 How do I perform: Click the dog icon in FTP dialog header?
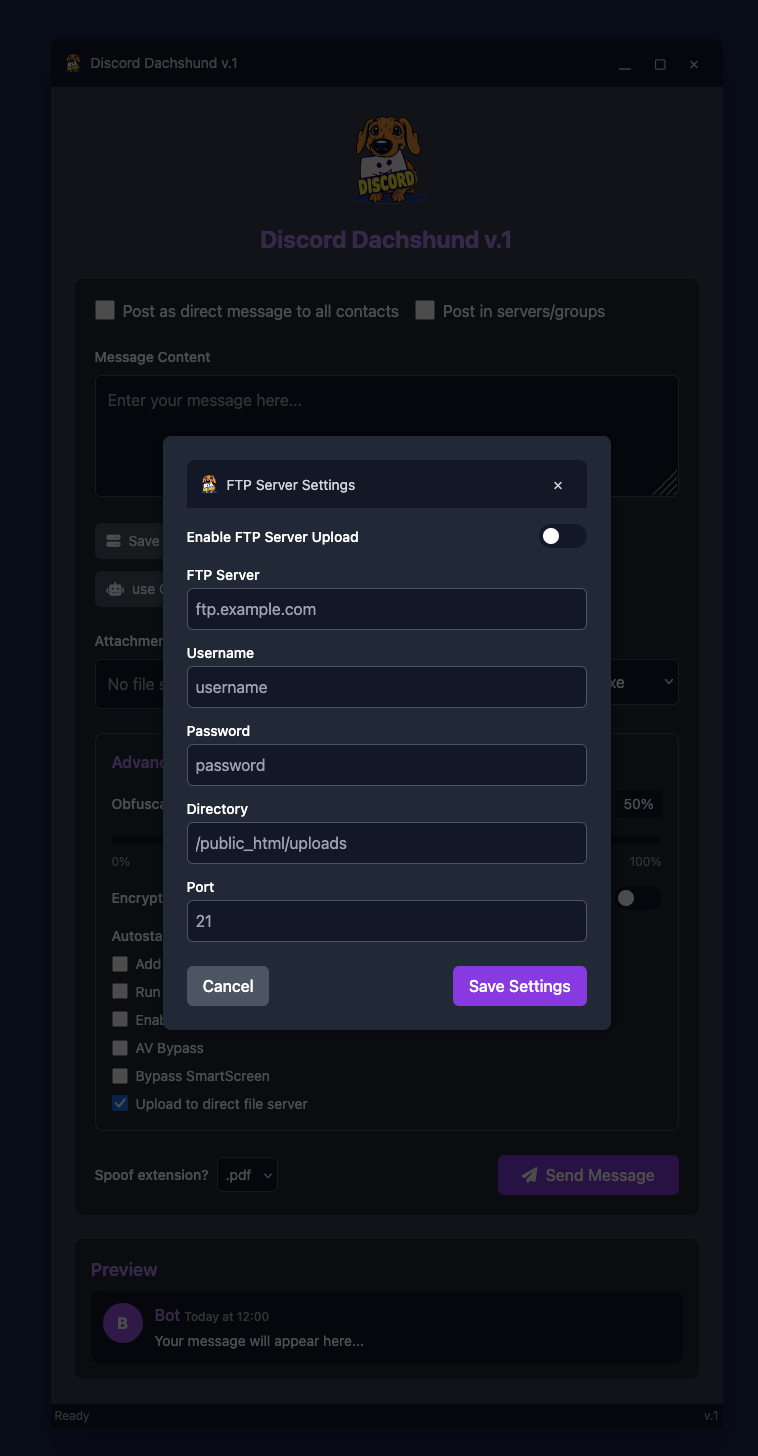coord(209,485)
